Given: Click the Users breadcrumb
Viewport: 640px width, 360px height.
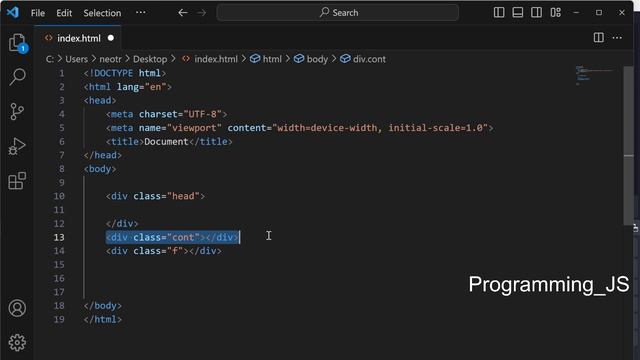Looking at the screenshot, I should click(x=76, y=59).
